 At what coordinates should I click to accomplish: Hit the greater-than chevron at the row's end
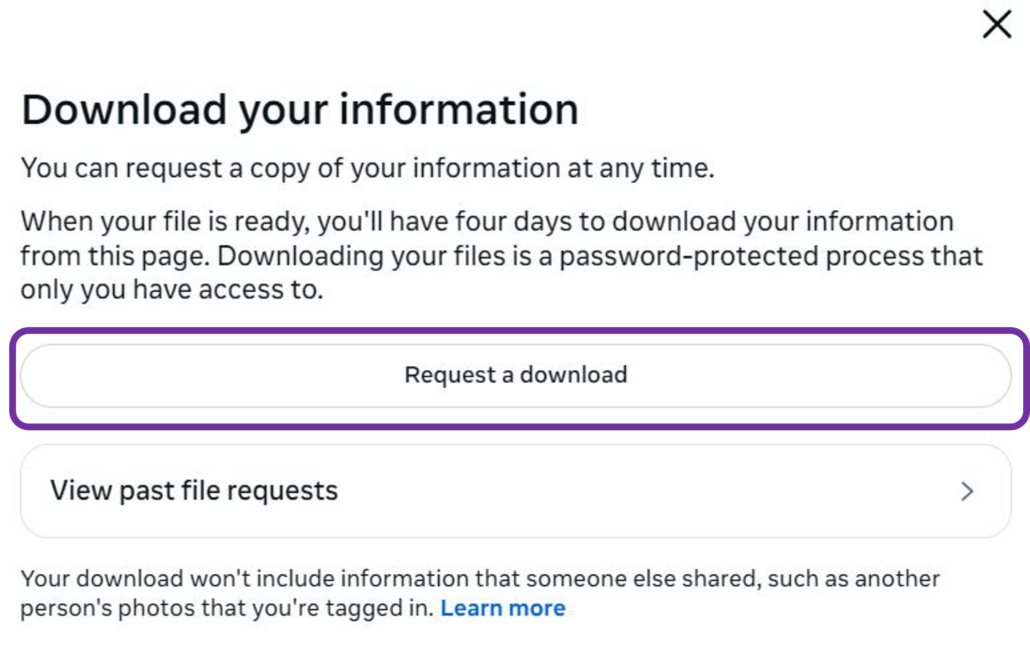967,491
